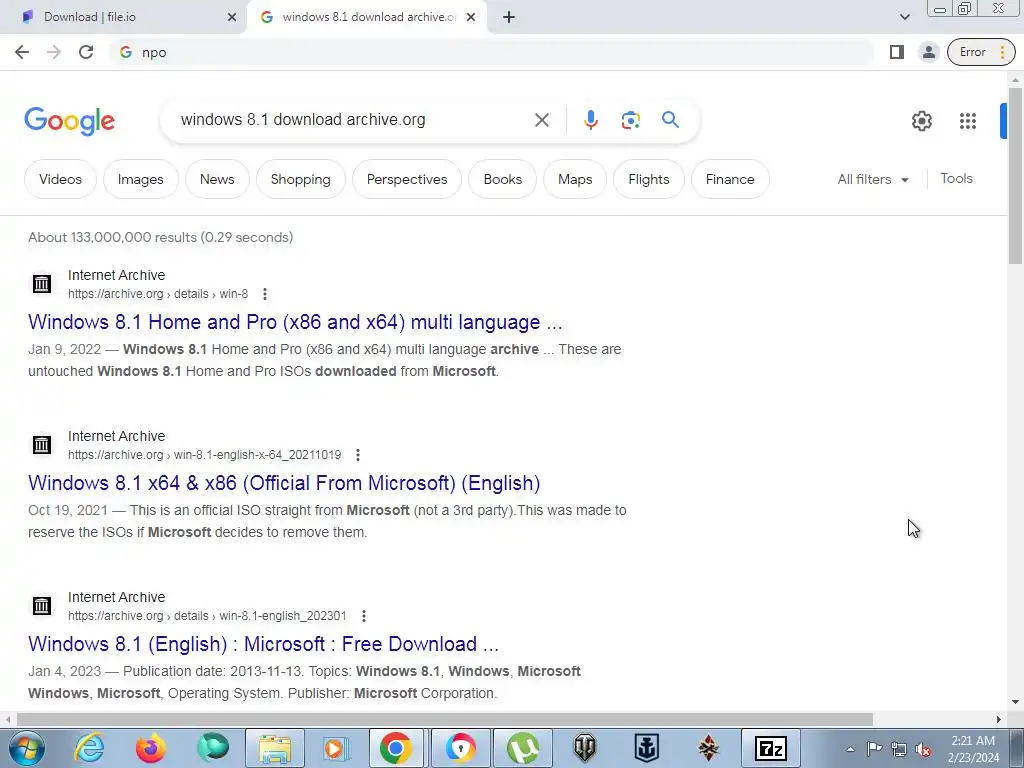Open the Google apps grid
Viewport: 1024px width, 768px height.
point(968,121)
